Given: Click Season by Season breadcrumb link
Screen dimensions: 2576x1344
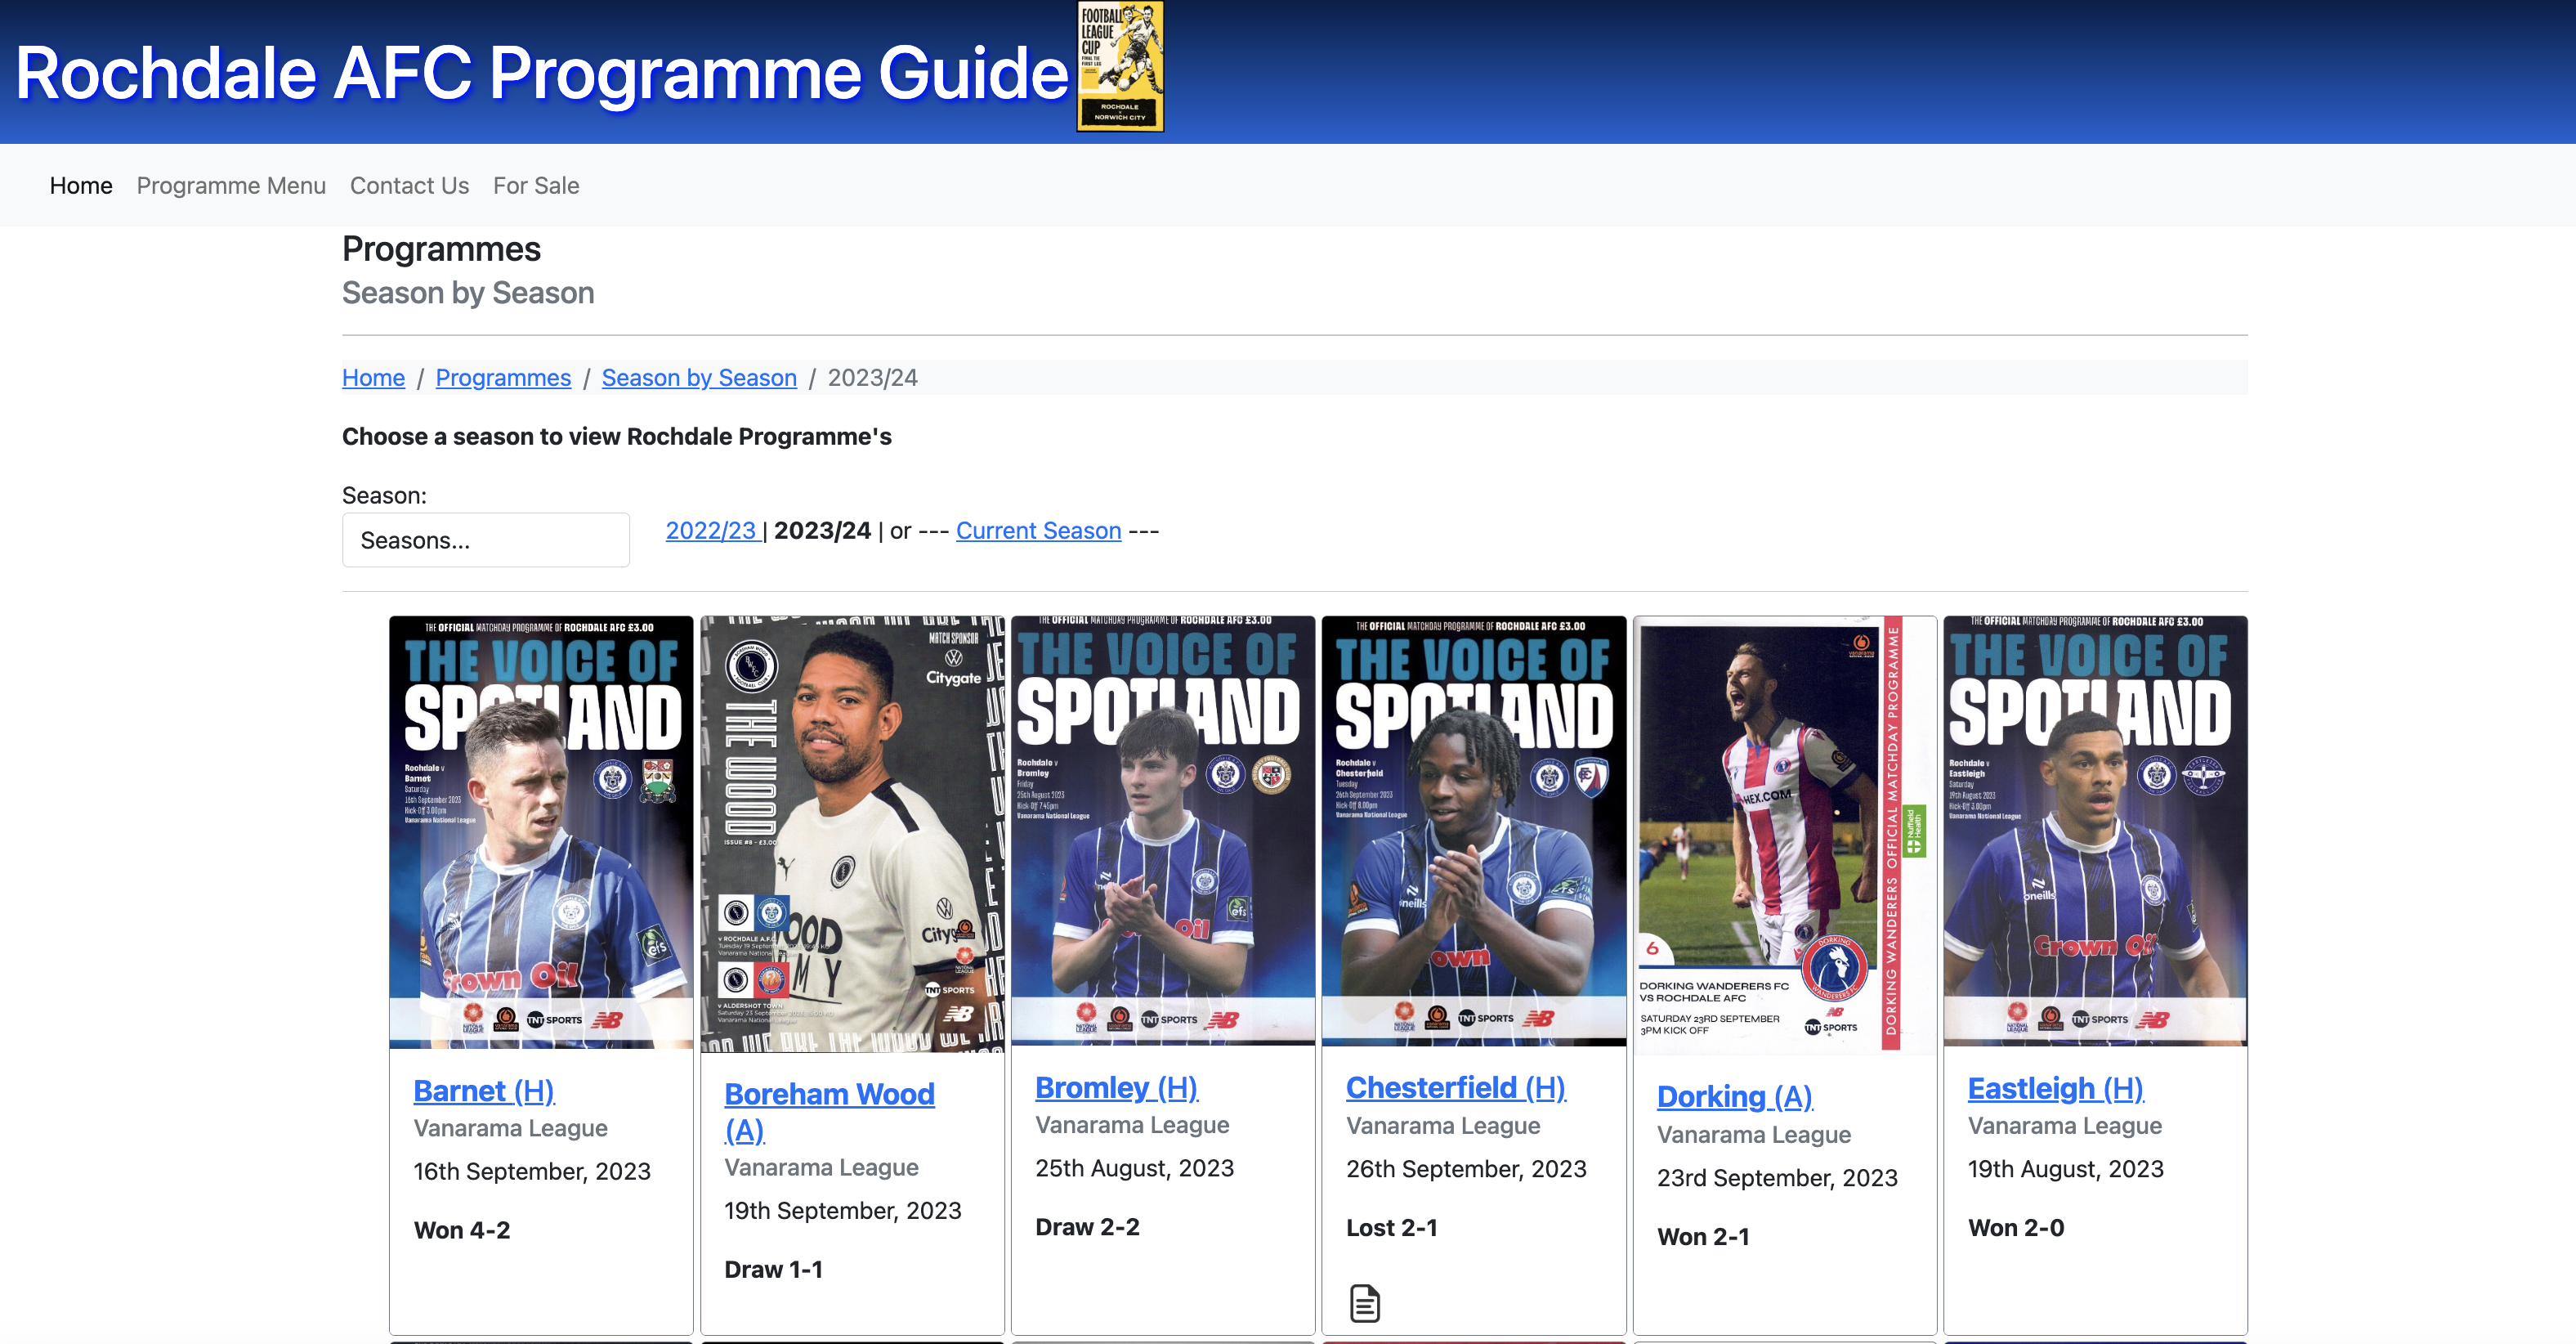Looking at the screenshot, I should 699,378.
